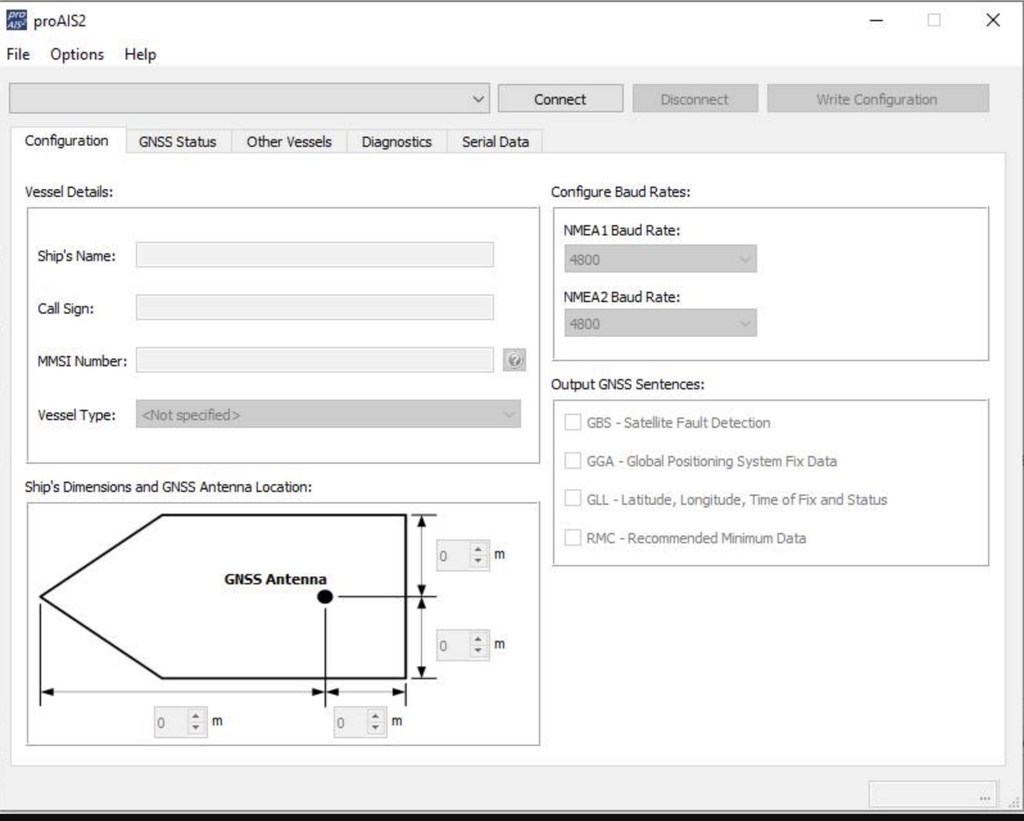
Task: Decrease the lower beam dimension using its down arrow
Action: (x=478, y=651)
